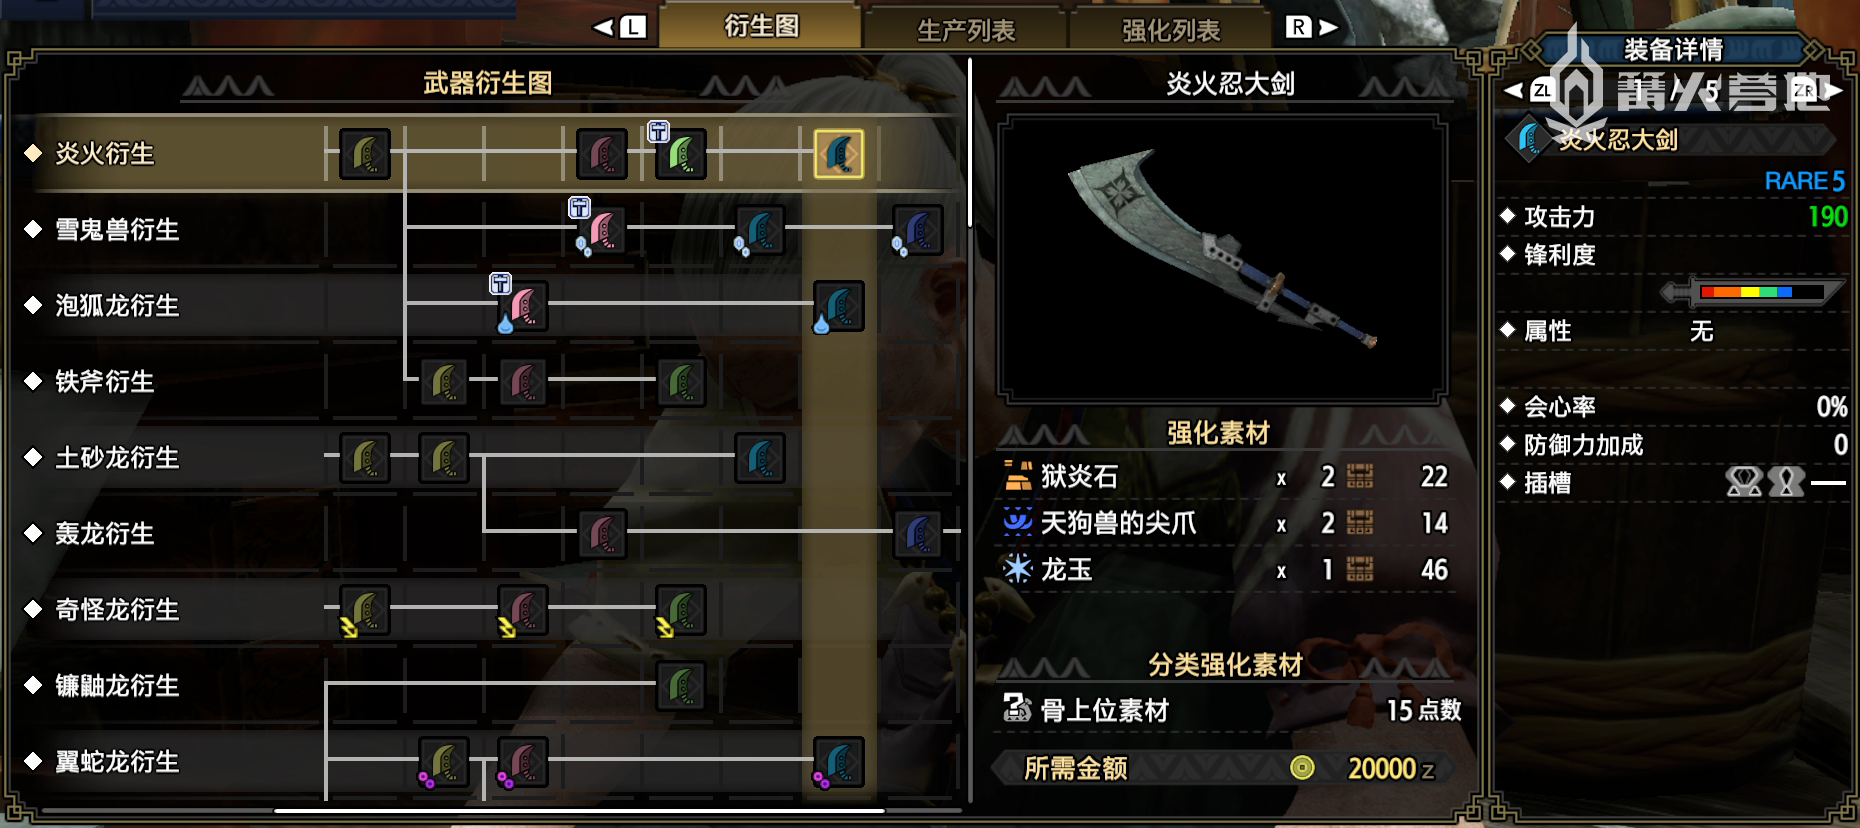Click the poison blue weapon in 翼蛇龙衍生 row
1860x828 pixels.
tap(838, 762)
